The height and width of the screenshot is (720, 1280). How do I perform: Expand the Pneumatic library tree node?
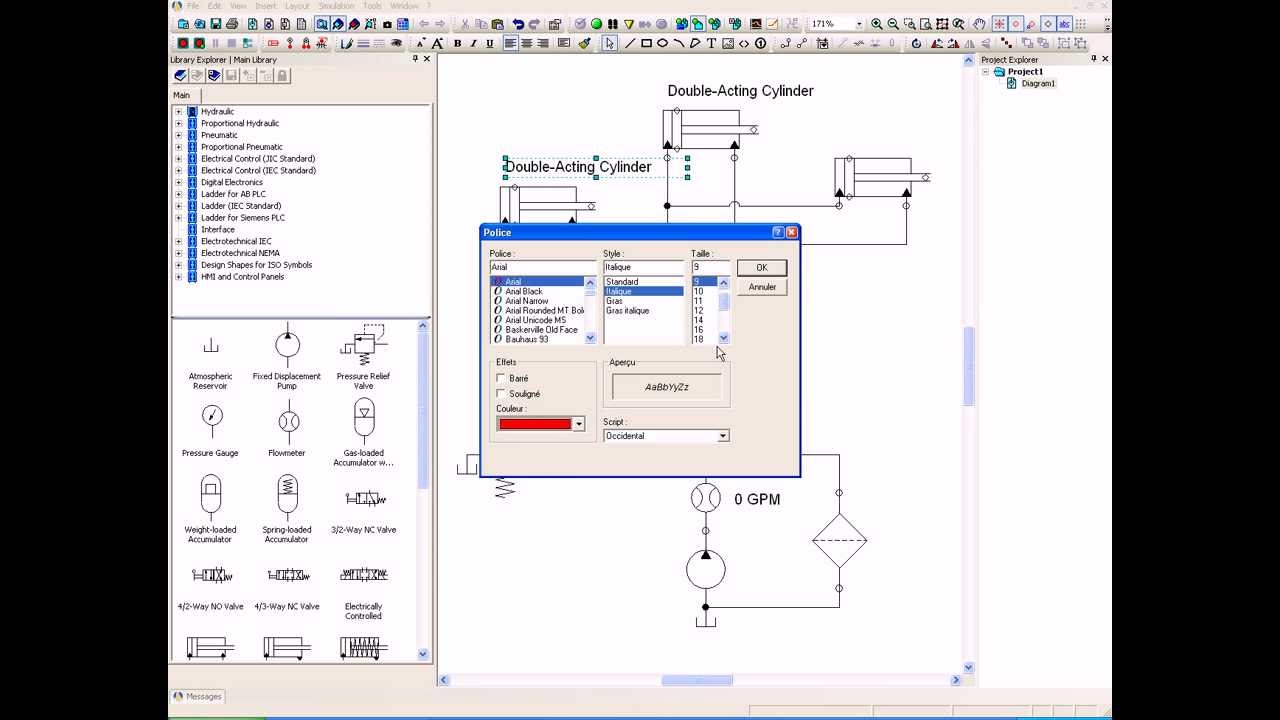click(179, 135)
